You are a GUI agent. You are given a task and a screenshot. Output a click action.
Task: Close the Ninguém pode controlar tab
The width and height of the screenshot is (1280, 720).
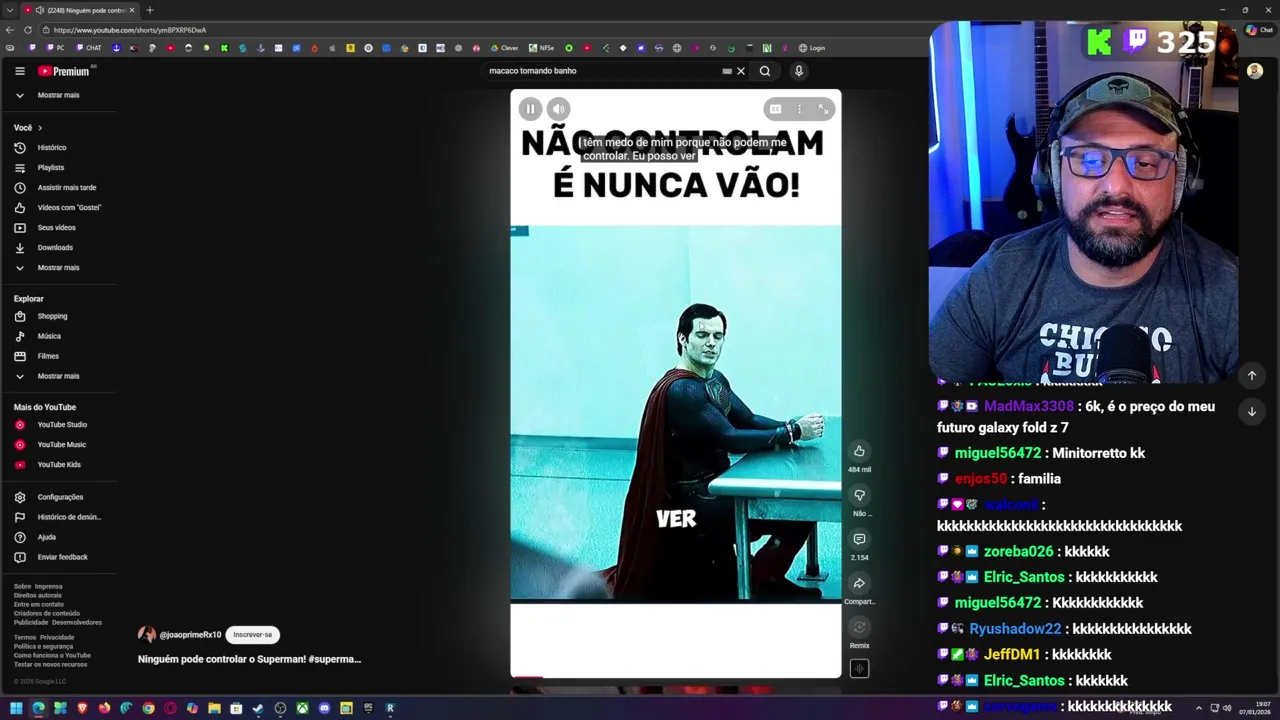(132, 10)
